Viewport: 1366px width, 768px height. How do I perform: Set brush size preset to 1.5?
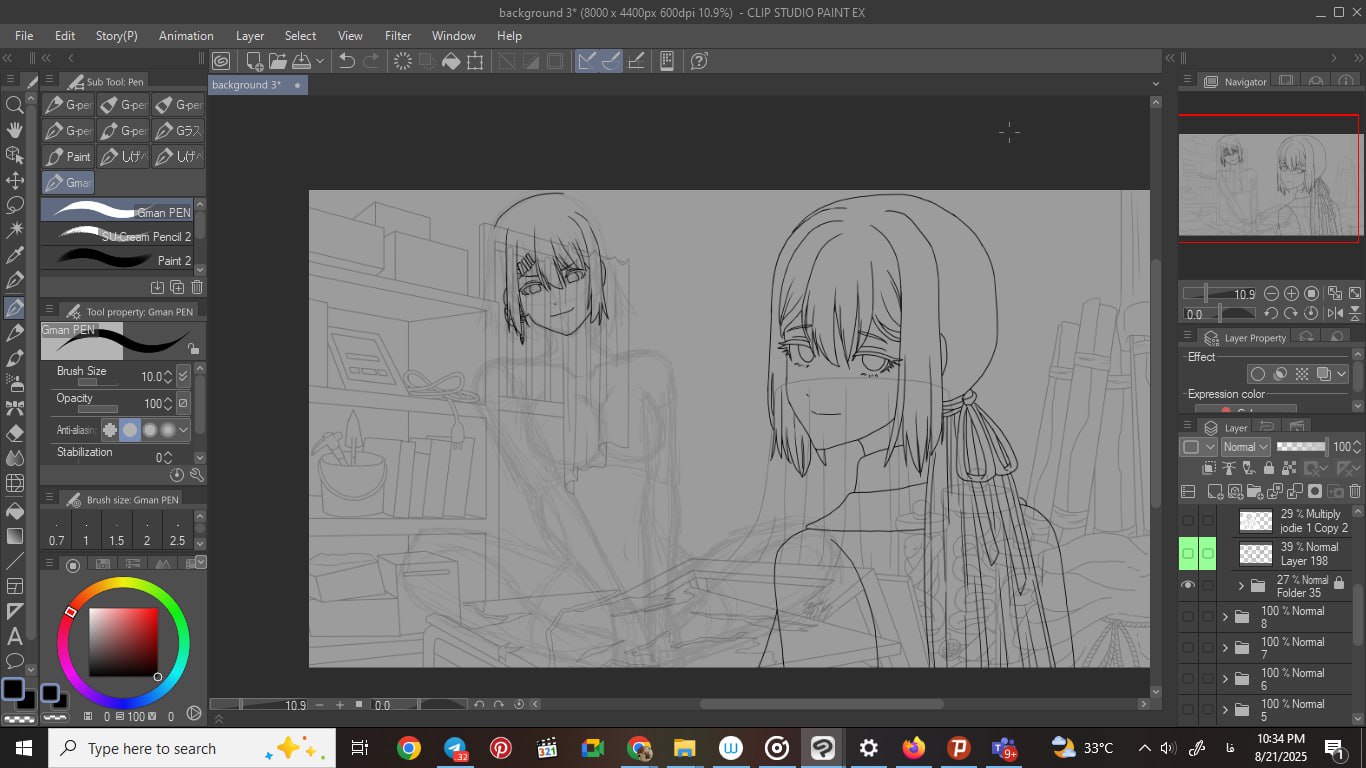(116, 533)
